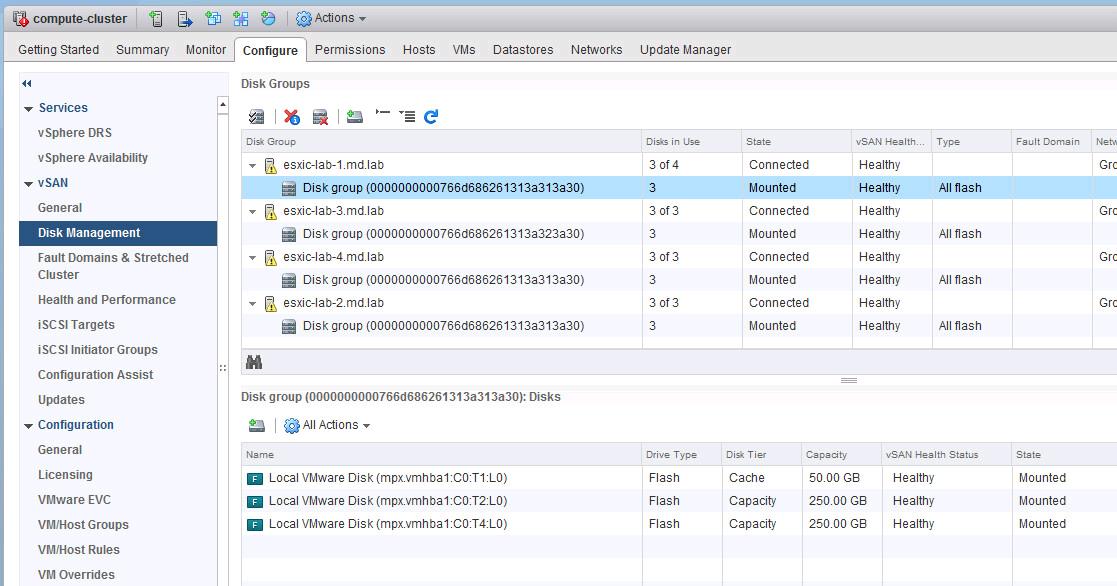Click the Claim Unused Disks checklist icon

[x=256, y=117]
